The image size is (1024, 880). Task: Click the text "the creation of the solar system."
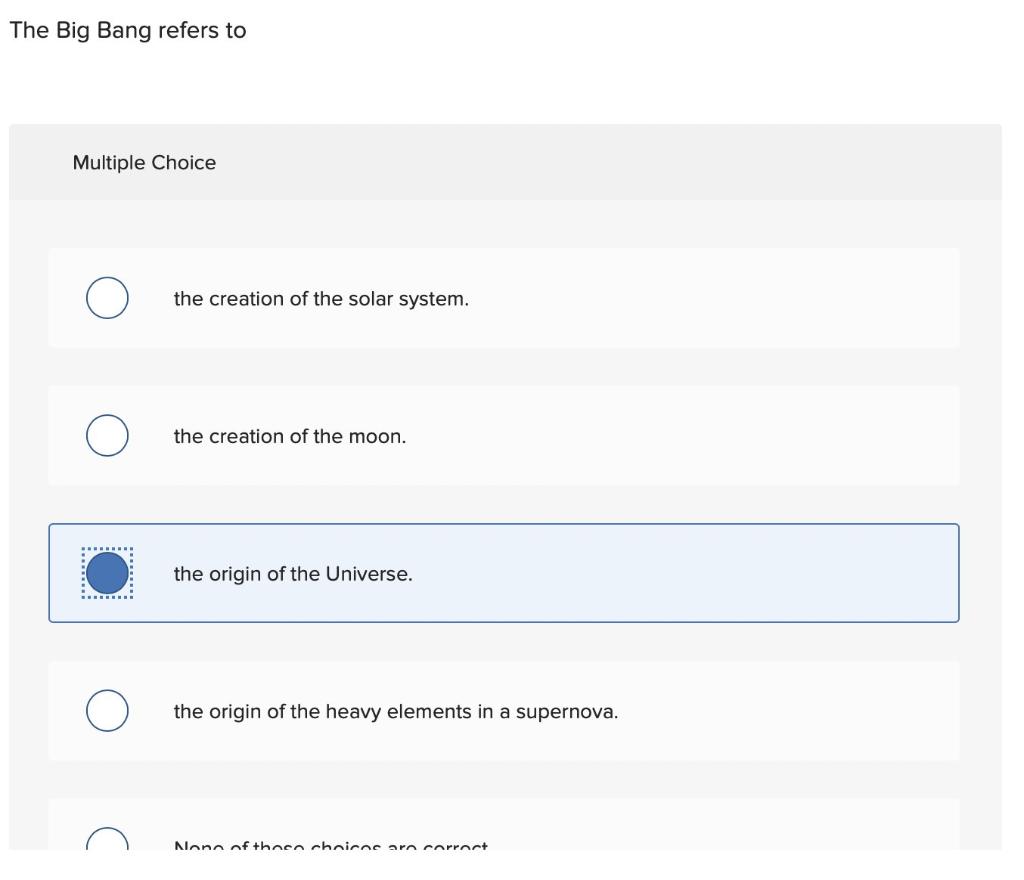(x=322, y=297)
